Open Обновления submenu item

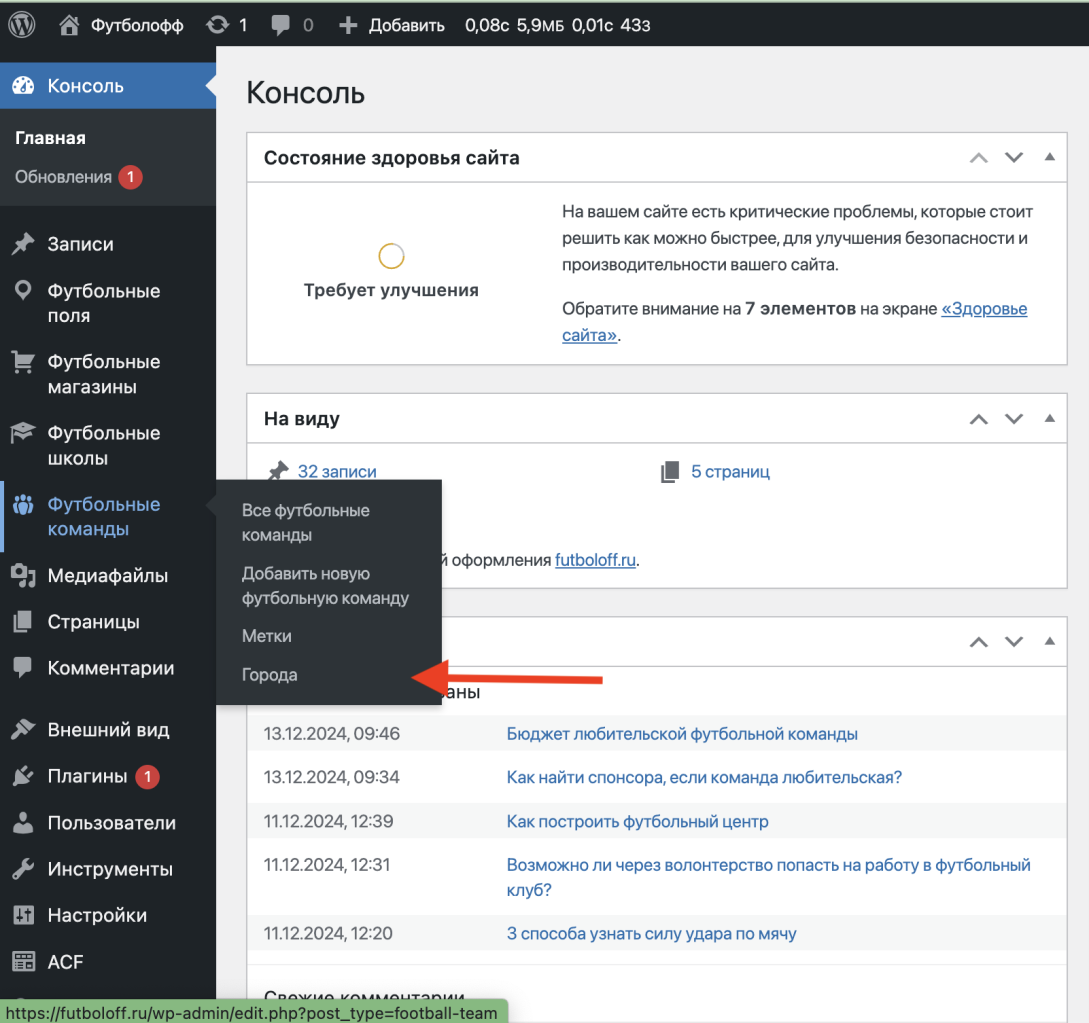pyautogui.click(x=63, y=177)
